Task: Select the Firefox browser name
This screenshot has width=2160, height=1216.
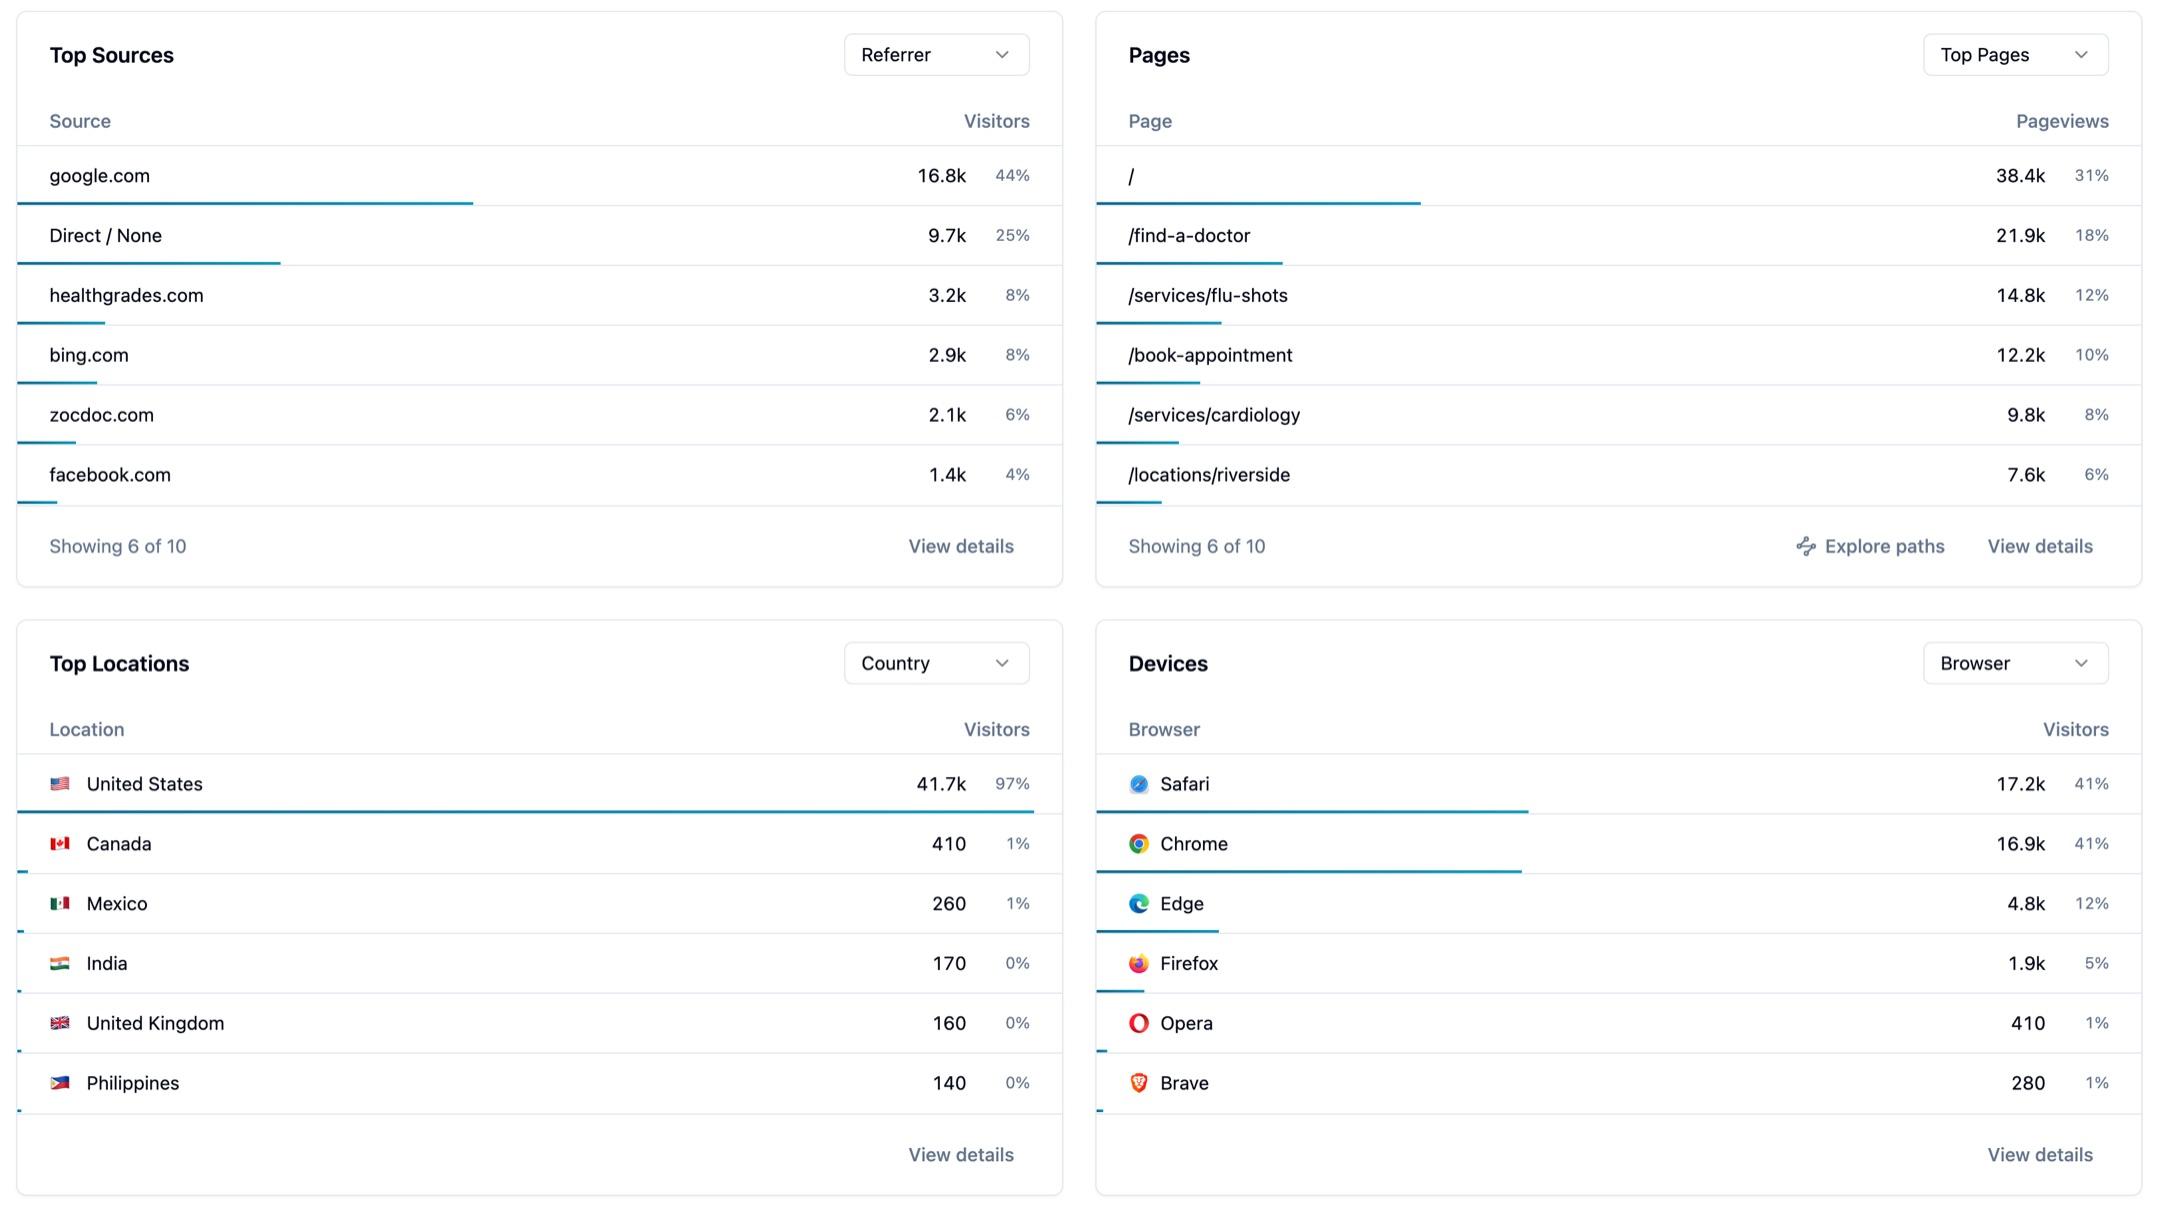Action: click(1189, 964)
